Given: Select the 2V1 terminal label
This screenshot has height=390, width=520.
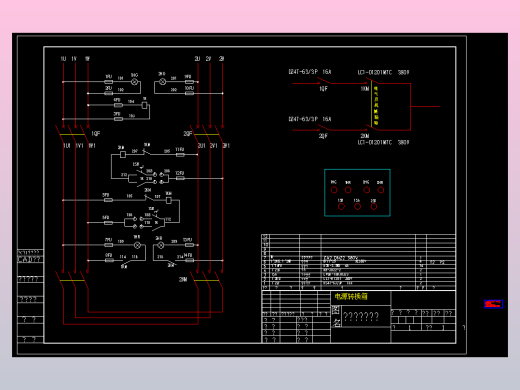Looking at the screenshot, I should point(214,146).
